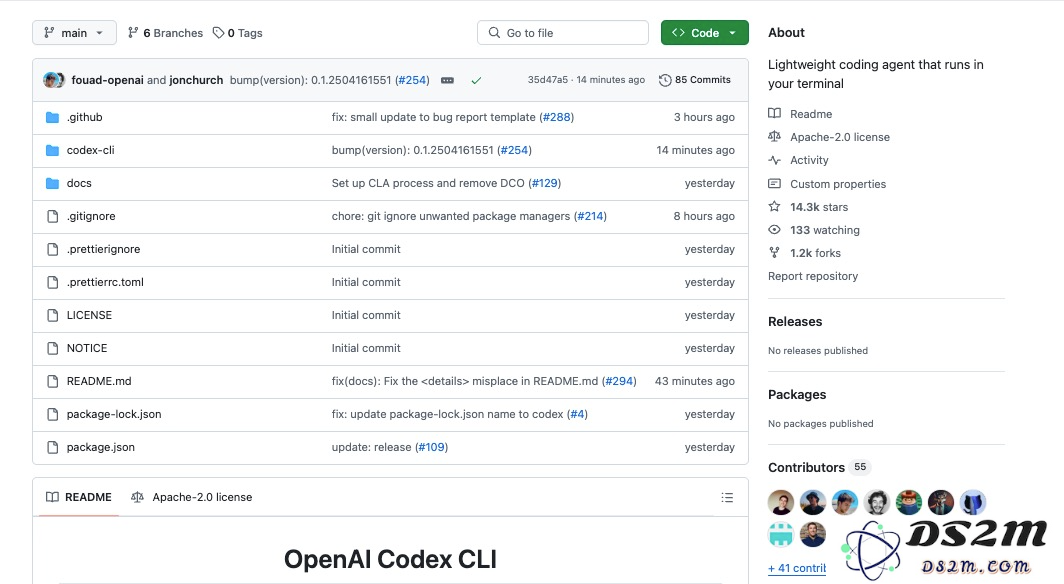Show the + 41 contributors link
The height and width of the screenshot is (584, 1064).
pos(797,568)
